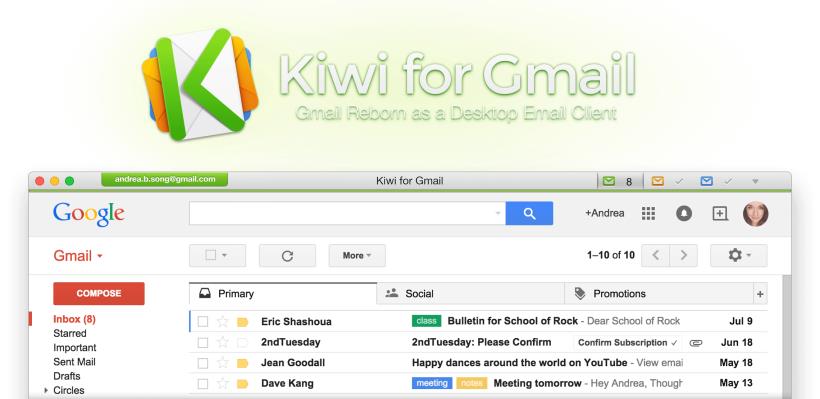Toggle importance marker on Eric Shashoua email

coord(242,322)
